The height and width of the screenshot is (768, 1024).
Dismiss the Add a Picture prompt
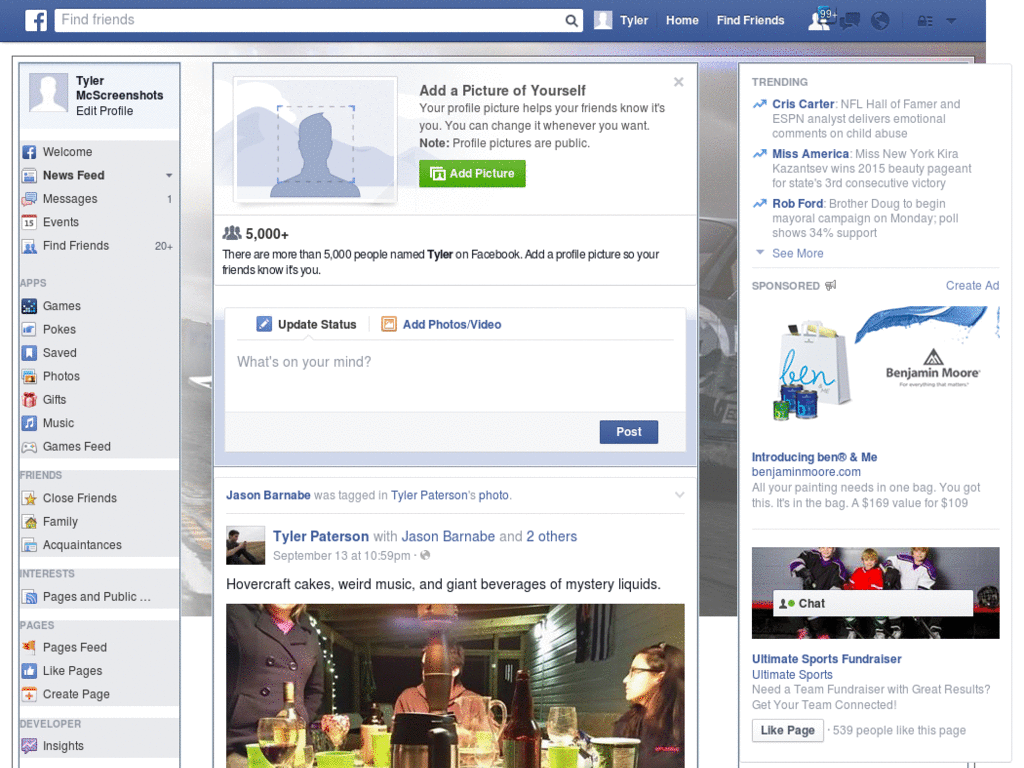679,82
